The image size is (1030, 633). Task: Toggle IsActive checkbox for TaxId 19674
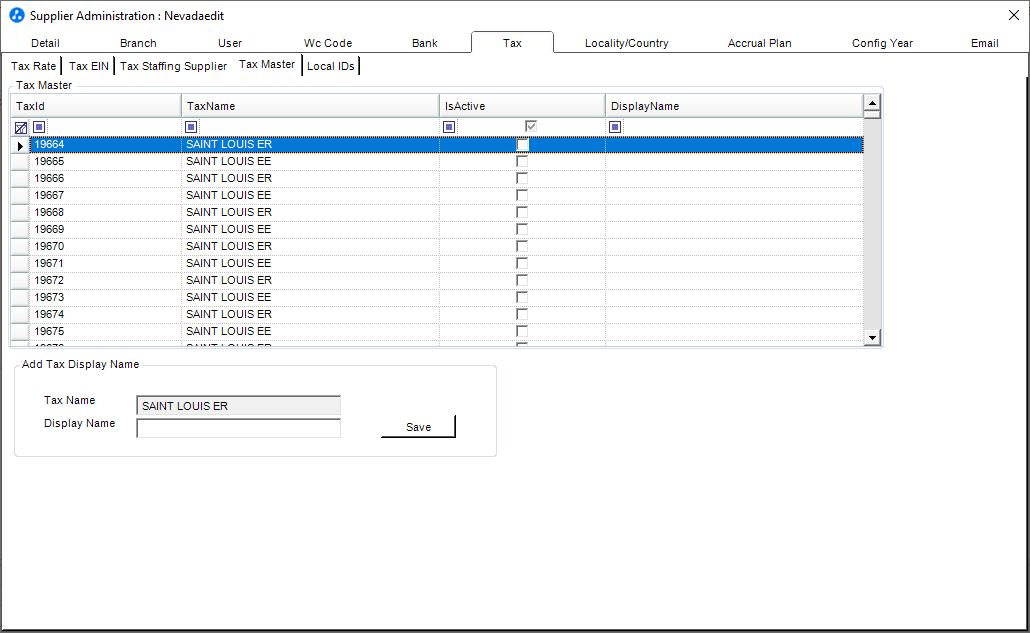[x=522, y=315]
